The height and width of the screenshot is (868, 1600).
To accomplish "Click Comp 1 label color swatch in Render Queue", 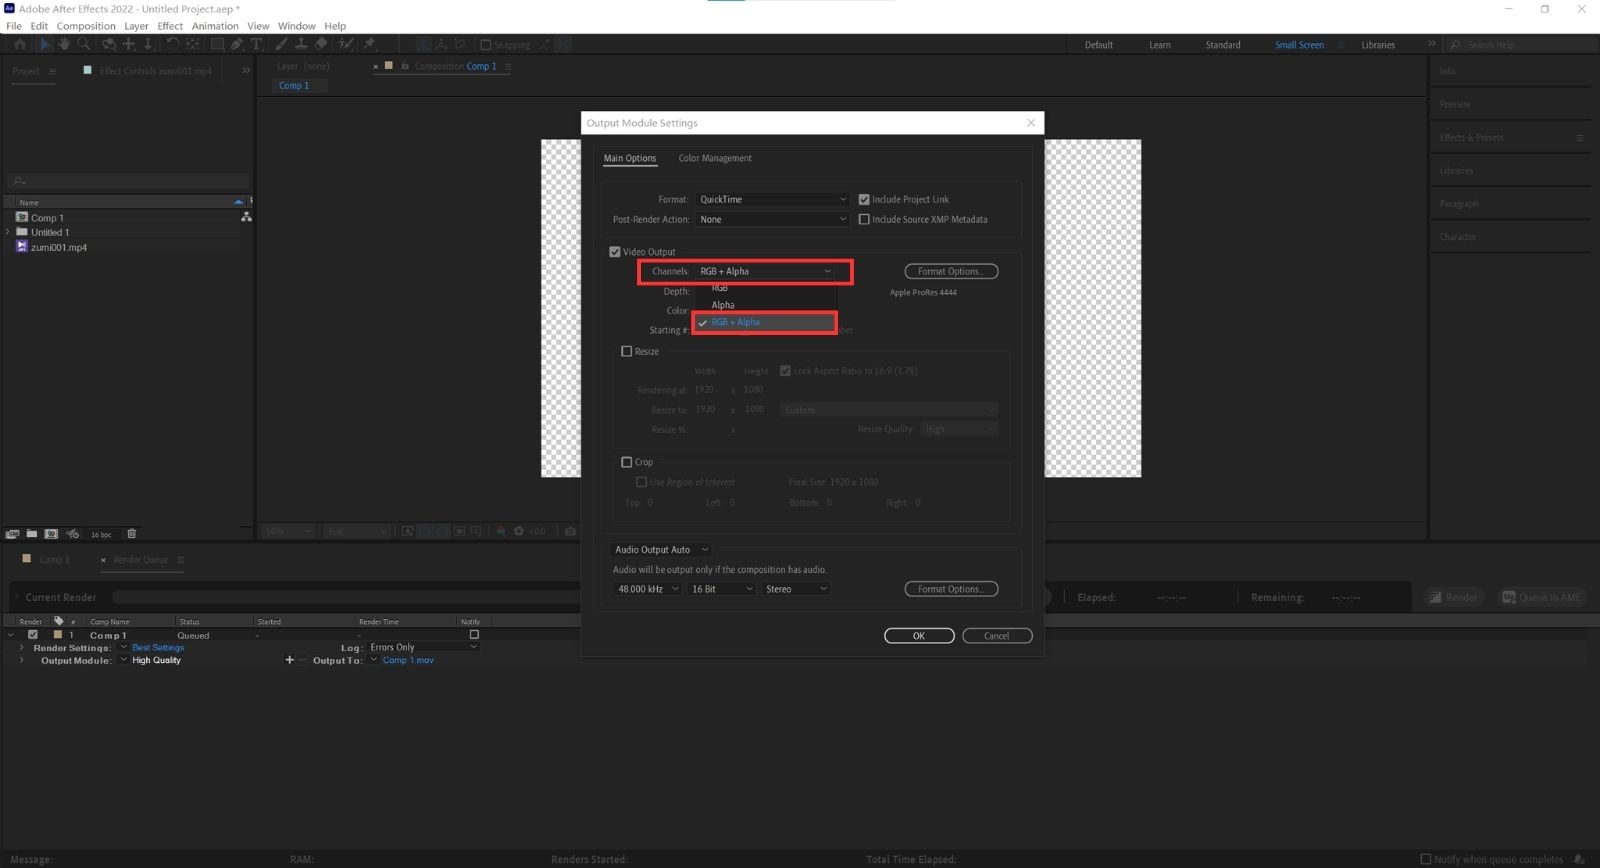I will coord(57,635).
